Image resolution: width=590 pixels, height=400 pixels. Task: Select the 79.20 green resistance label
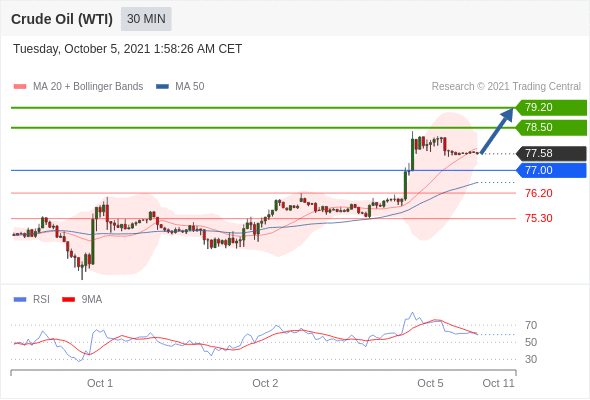pos(551,107)
